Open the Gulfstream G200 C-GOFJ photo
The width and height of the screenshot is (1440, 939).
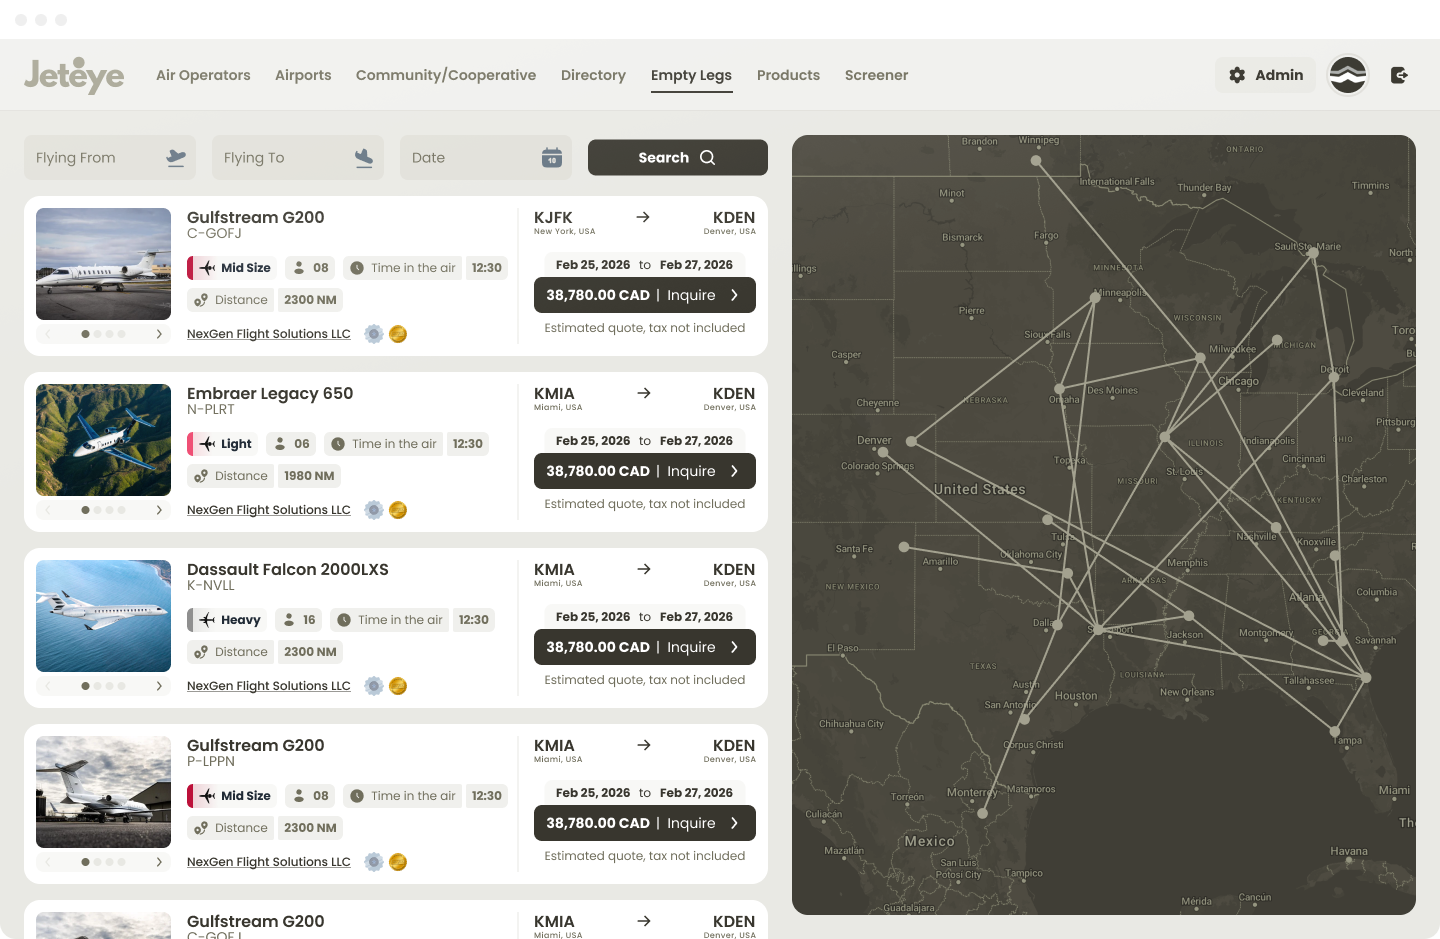coord(104,264)
